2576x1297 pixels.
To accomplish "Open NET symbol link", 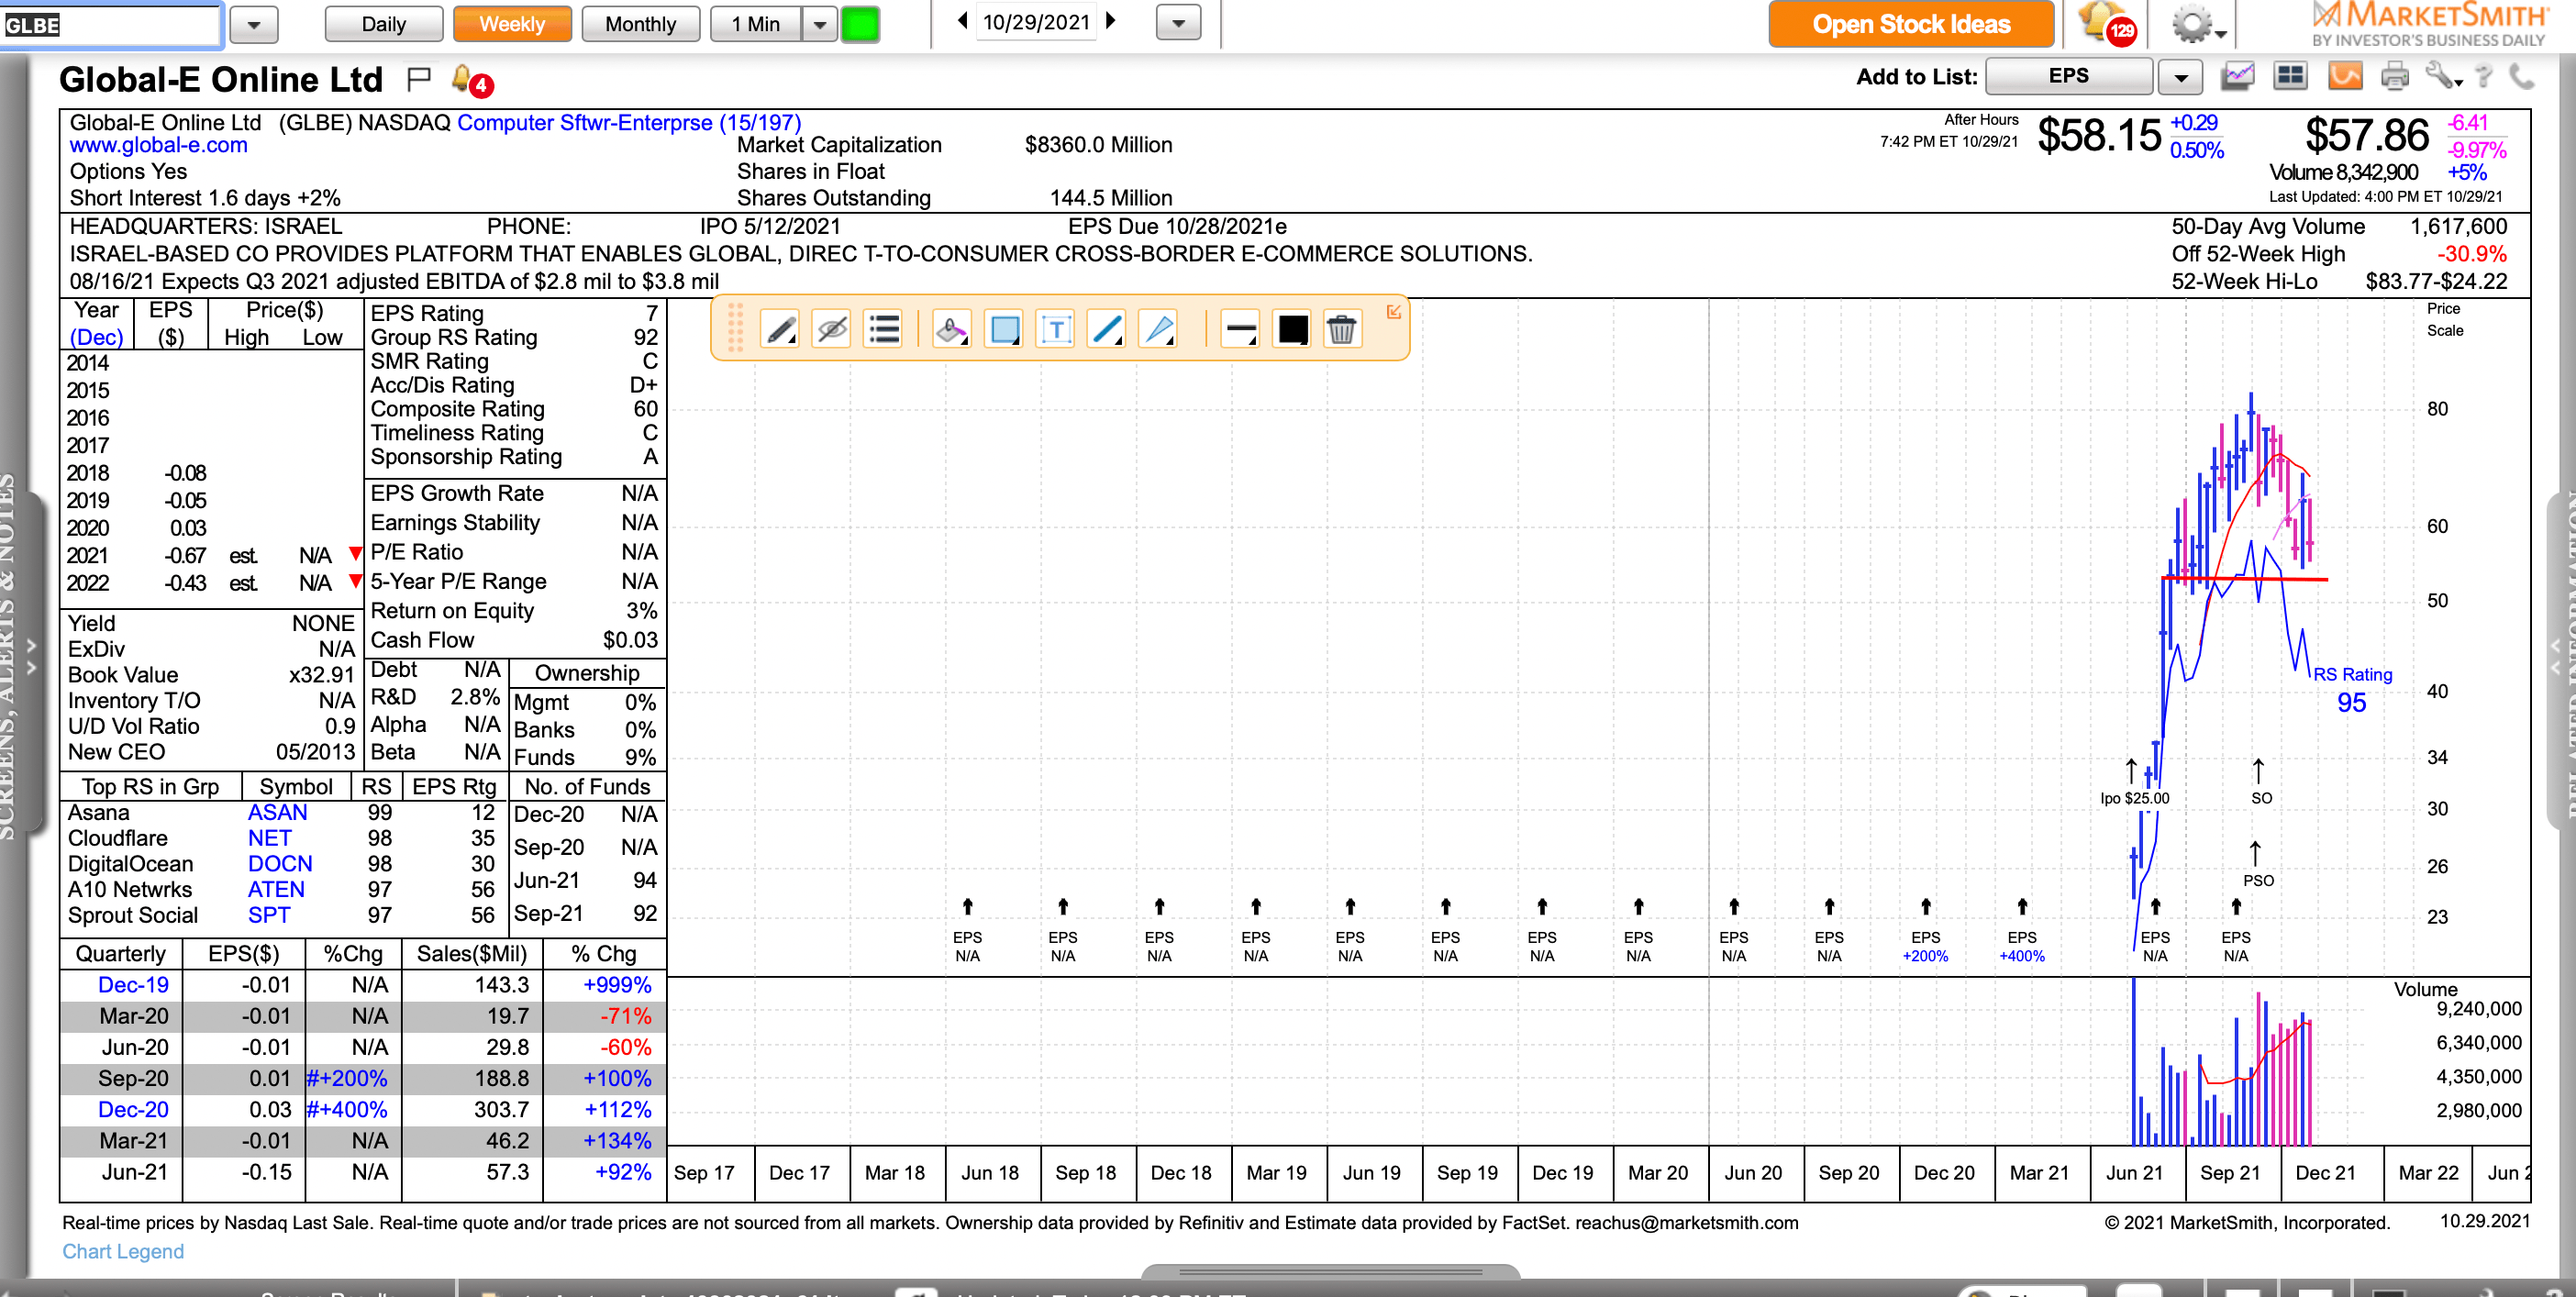I will coord(269,838).
